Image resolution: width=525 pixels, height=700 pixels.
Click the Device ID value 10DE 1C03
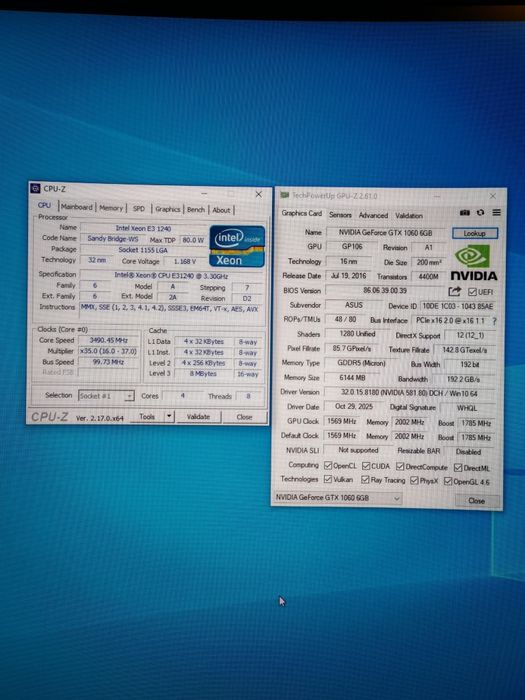coord(458,306)
